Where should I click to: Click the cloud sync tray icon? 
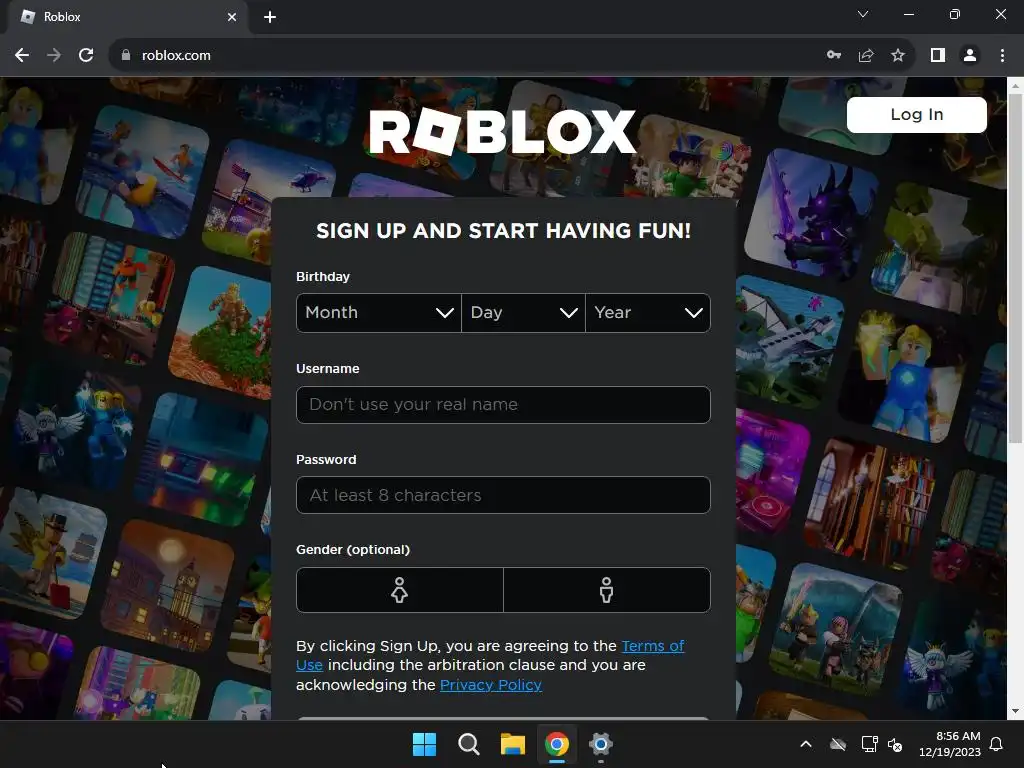(x=838, y=744)
